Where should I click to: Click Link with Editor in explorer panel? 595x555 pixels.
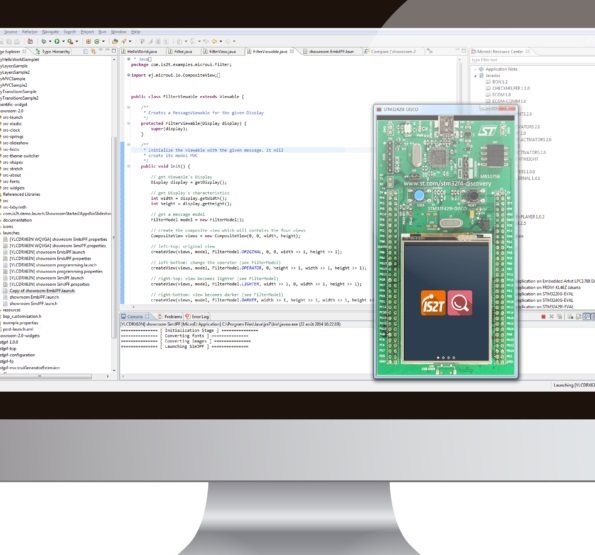point(93,51)
